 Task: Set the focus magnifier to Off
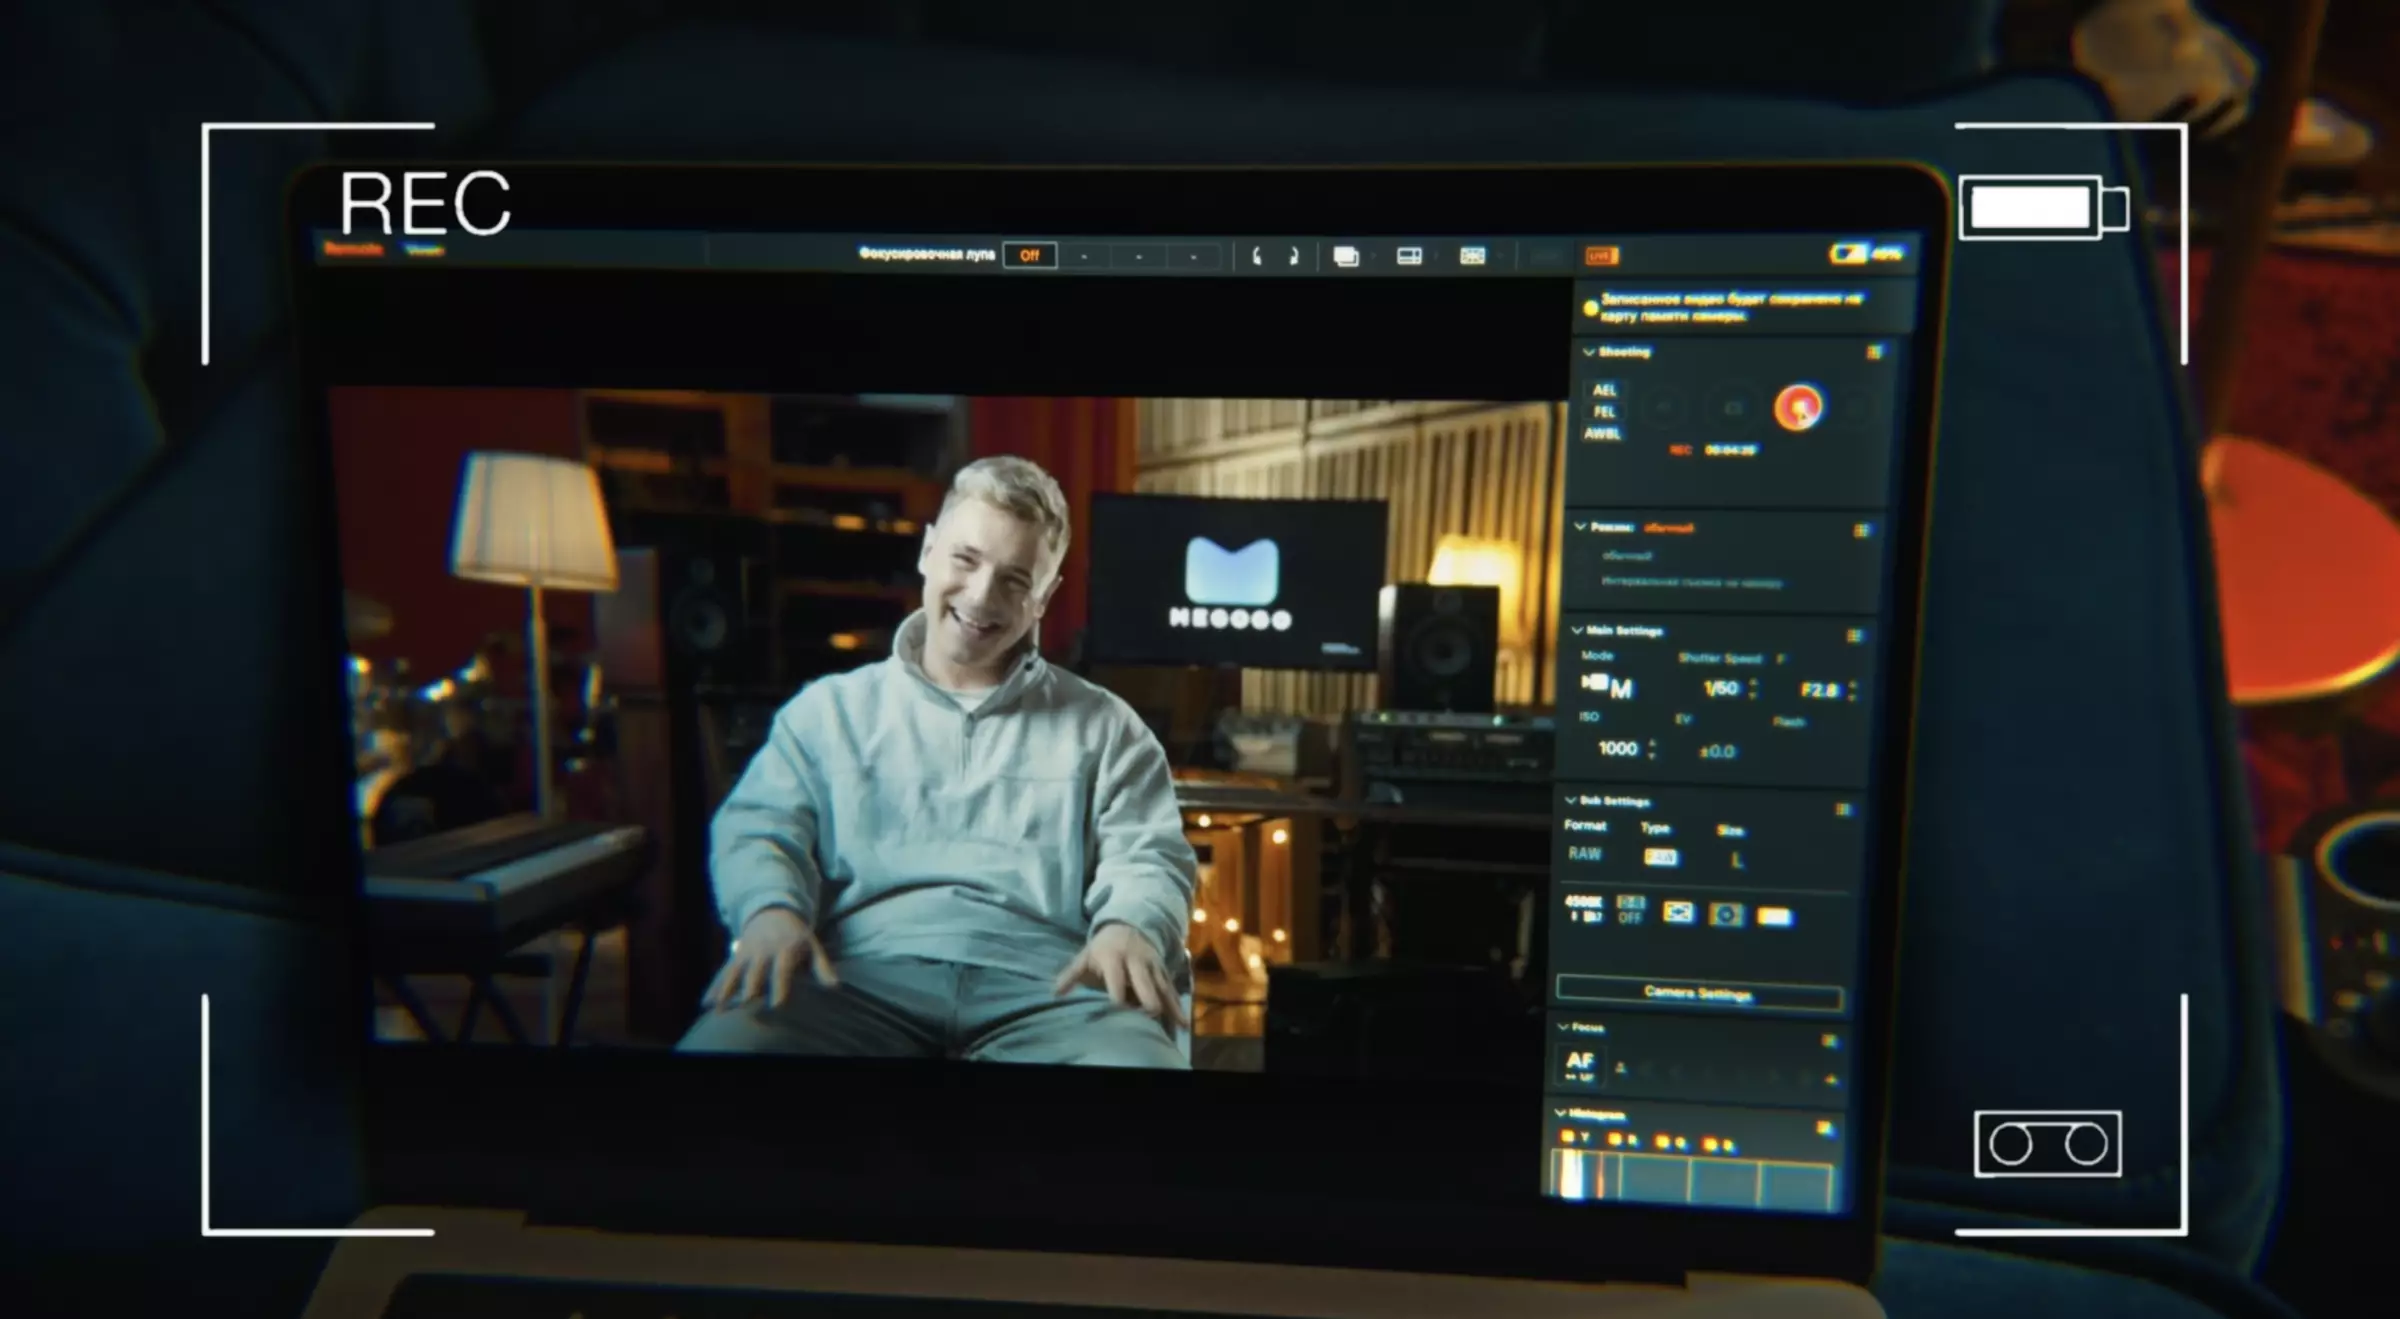tap(1030, 256)
